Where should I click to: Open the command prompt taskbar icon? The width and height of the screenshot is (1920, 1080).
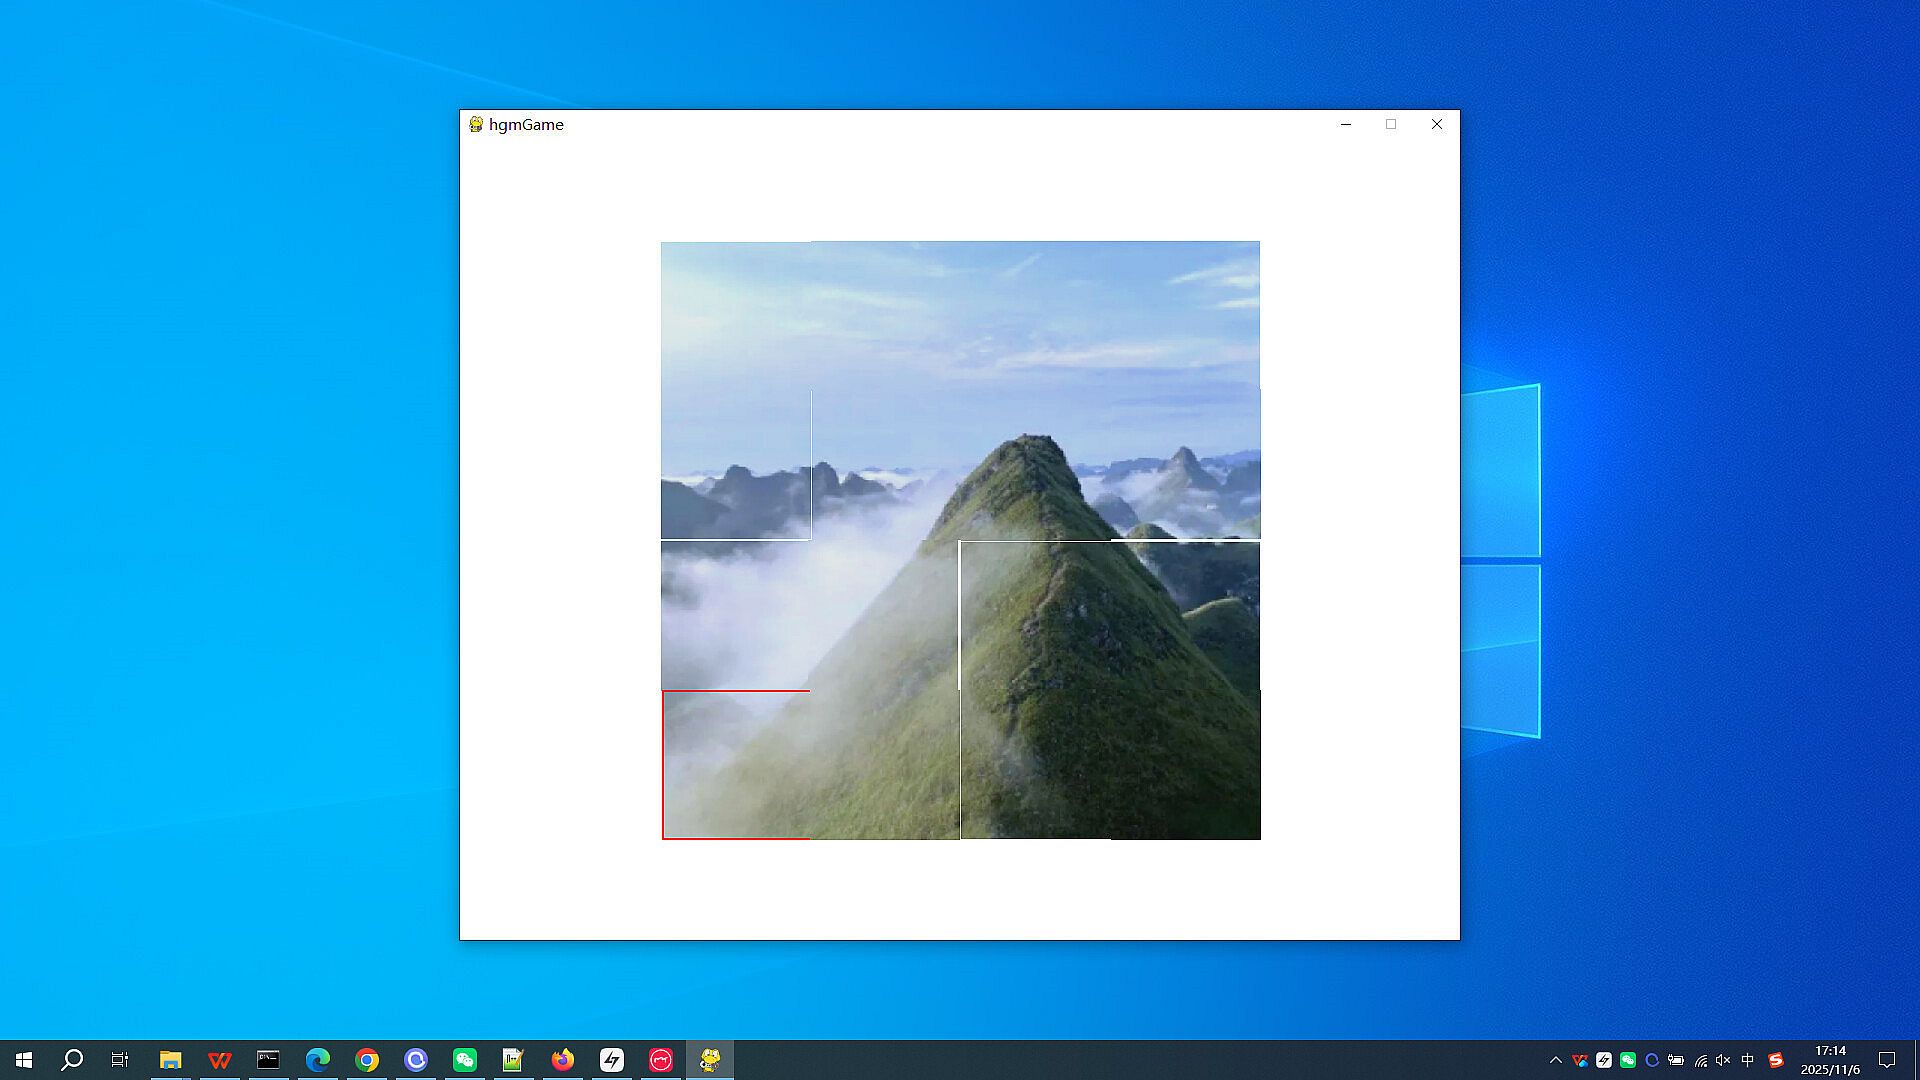coord(268,1060)
